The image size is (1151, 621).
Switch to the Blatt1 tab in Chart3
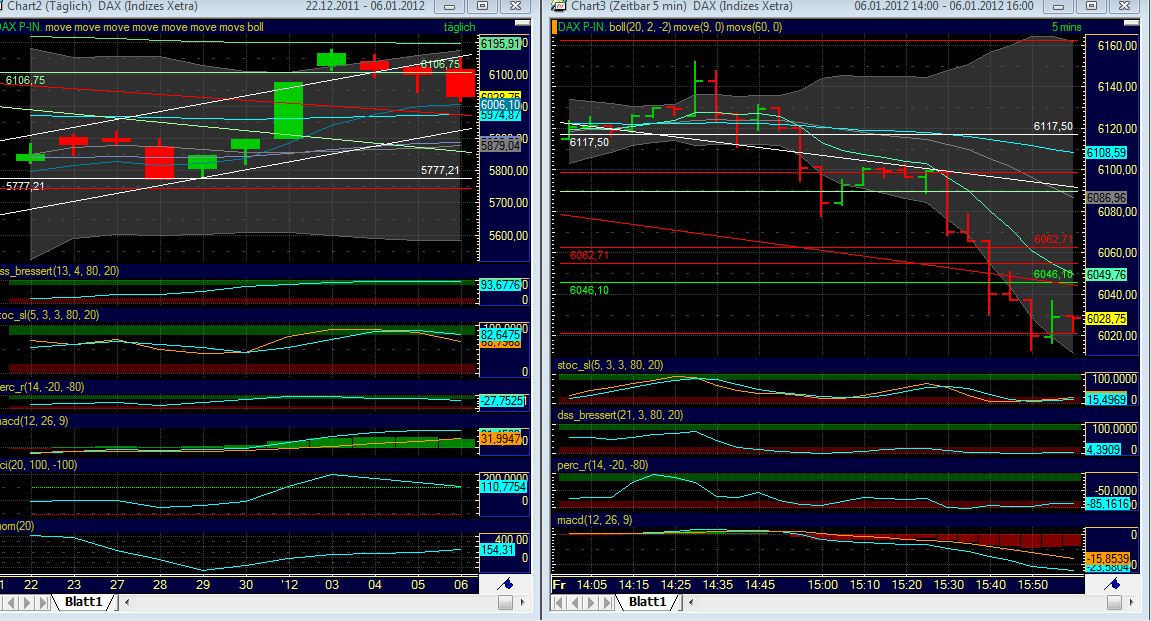(x=646, y=601)
